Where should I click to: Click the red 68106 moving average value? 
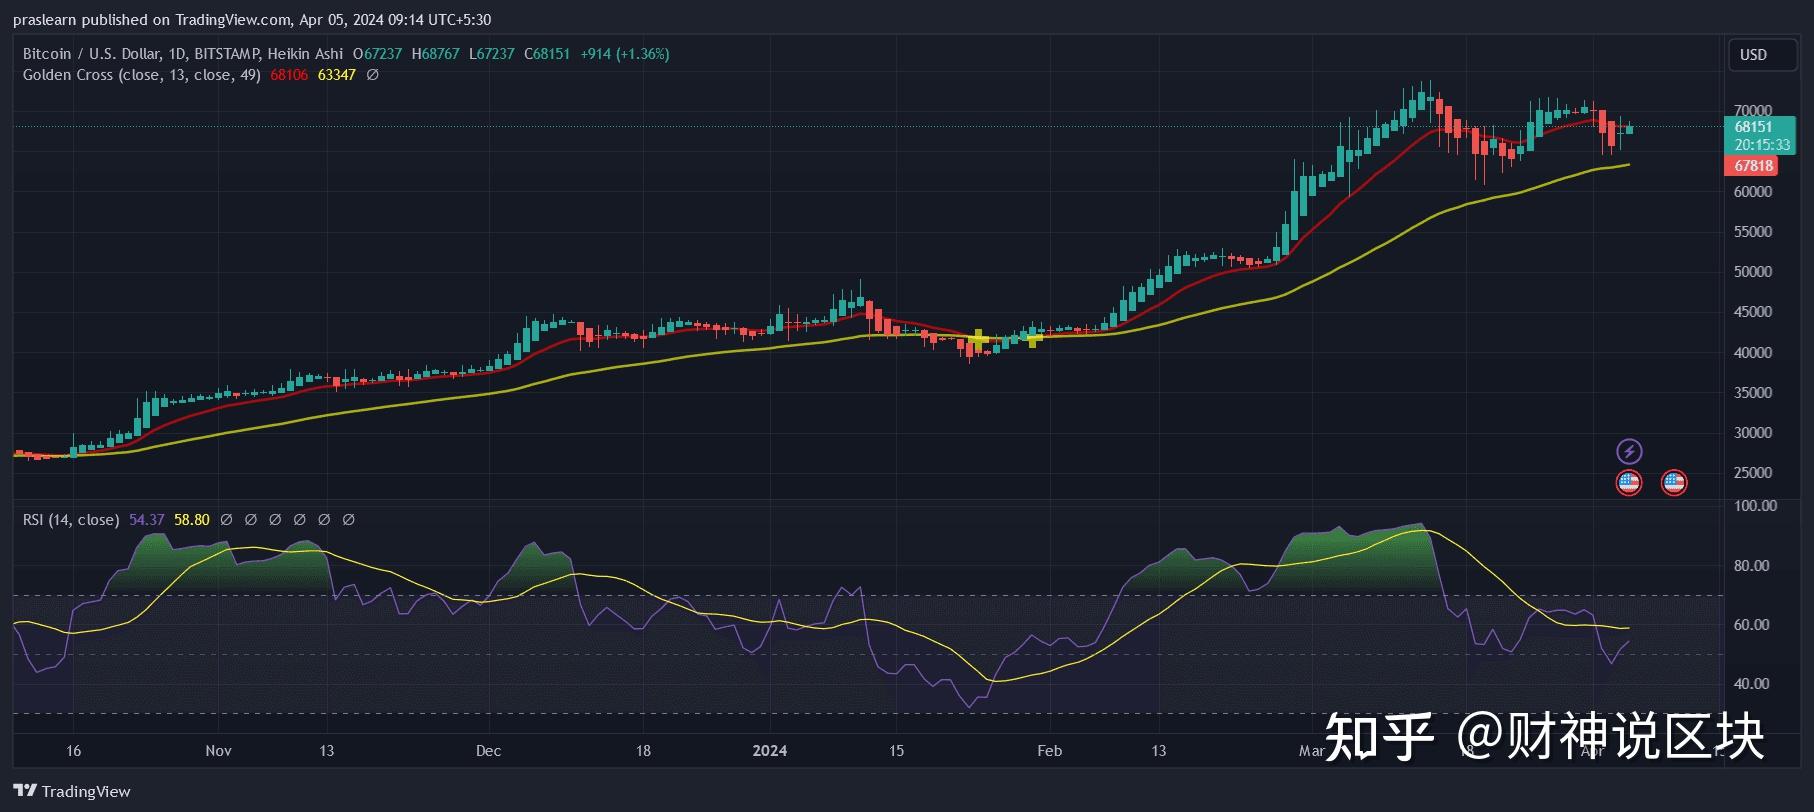(x=289, y=75)
